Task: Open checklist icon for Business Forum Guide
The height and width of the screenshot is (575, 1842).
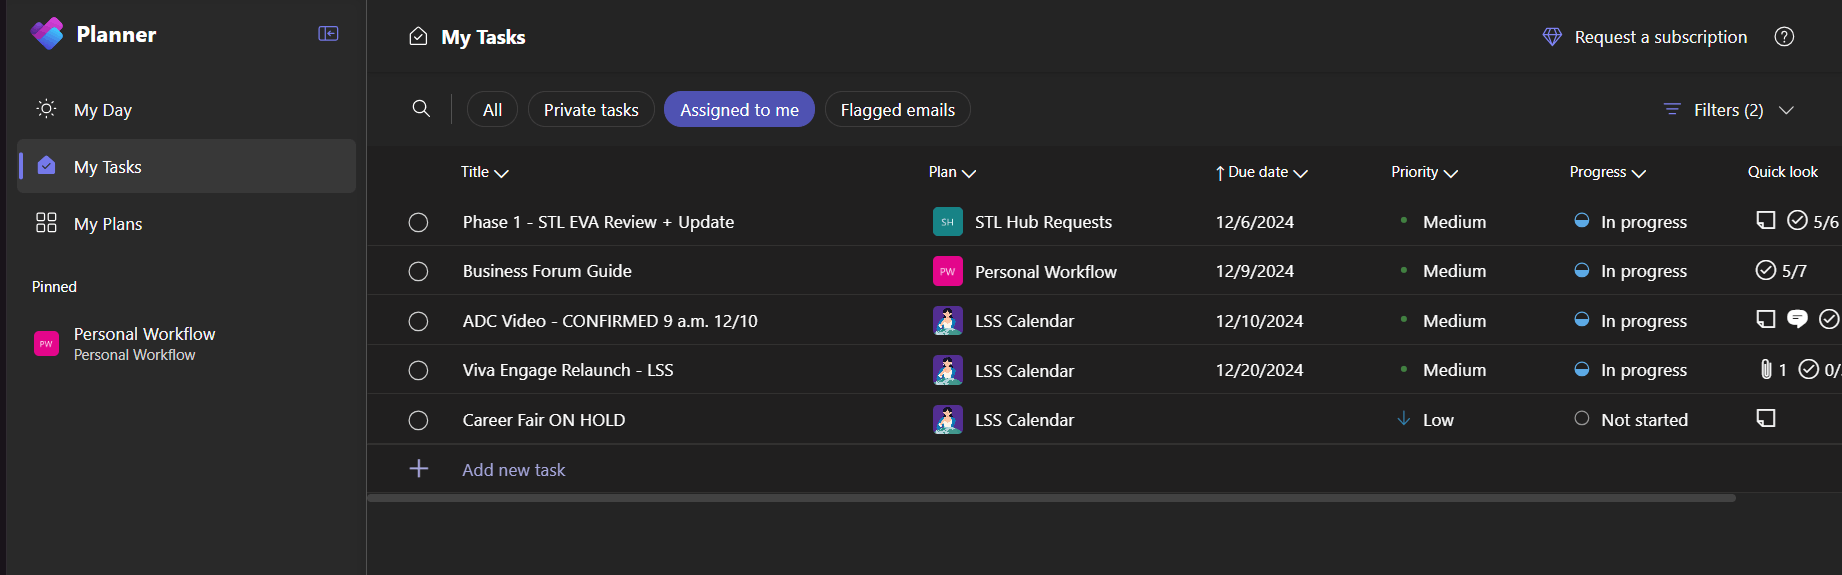Action: pos(1766,270)
